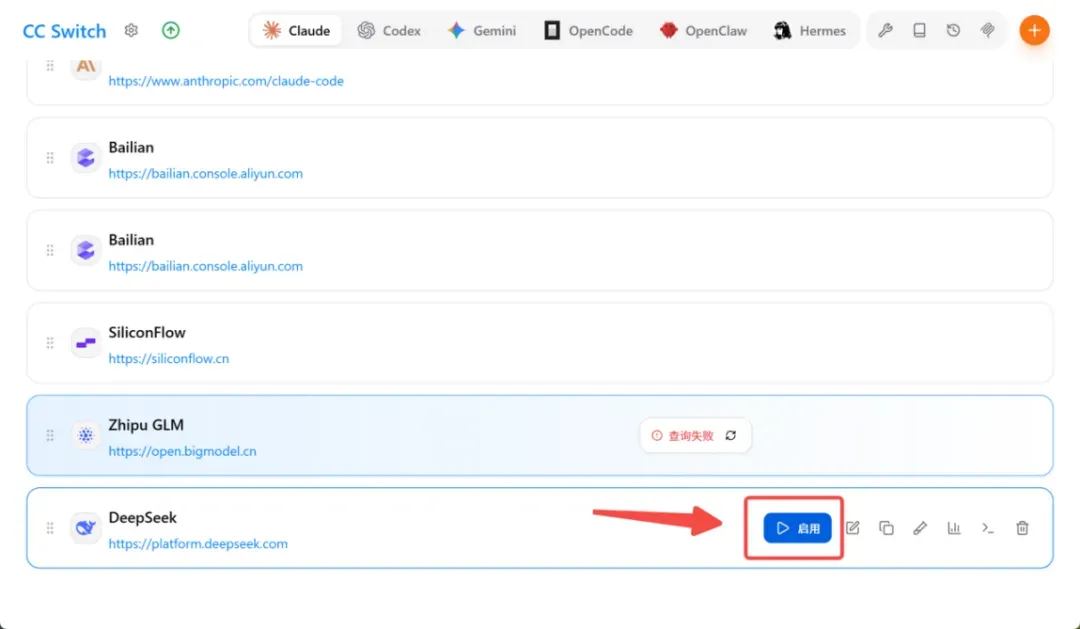Open terminal icon for DeepSeek
The height and width of the screenshot is (629, 1080).
[988, 528]
